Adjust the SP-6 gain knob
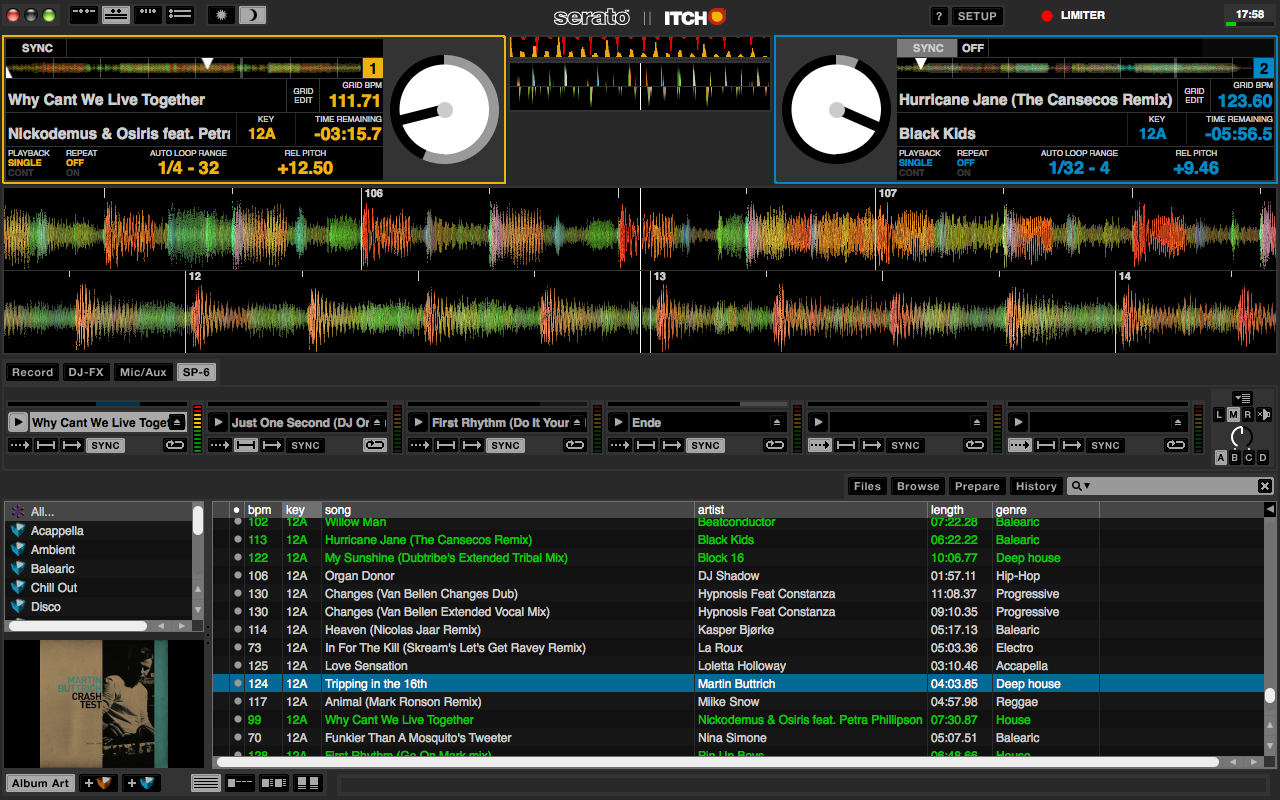Screen dimensions: 1280x800 [x=1241, y=436]
